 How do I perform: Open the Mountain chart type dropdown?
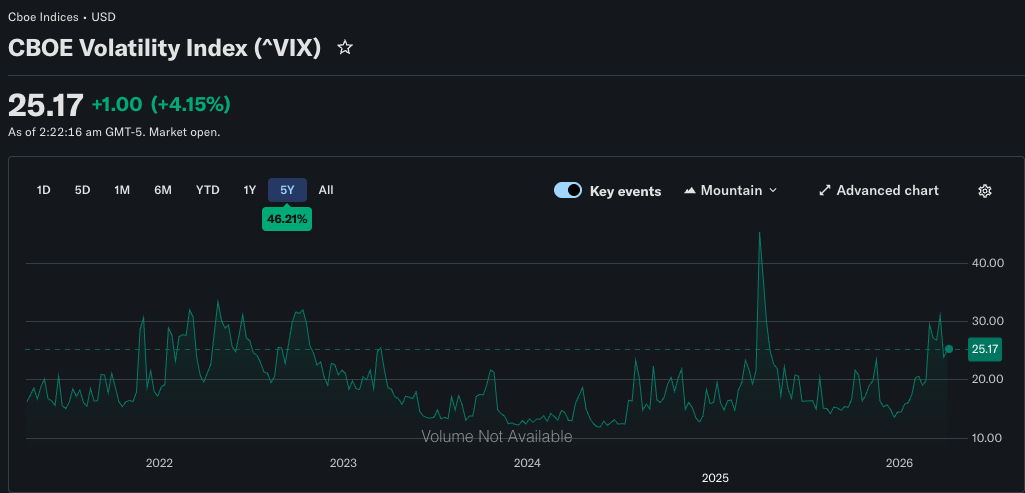tap(731, 190)
